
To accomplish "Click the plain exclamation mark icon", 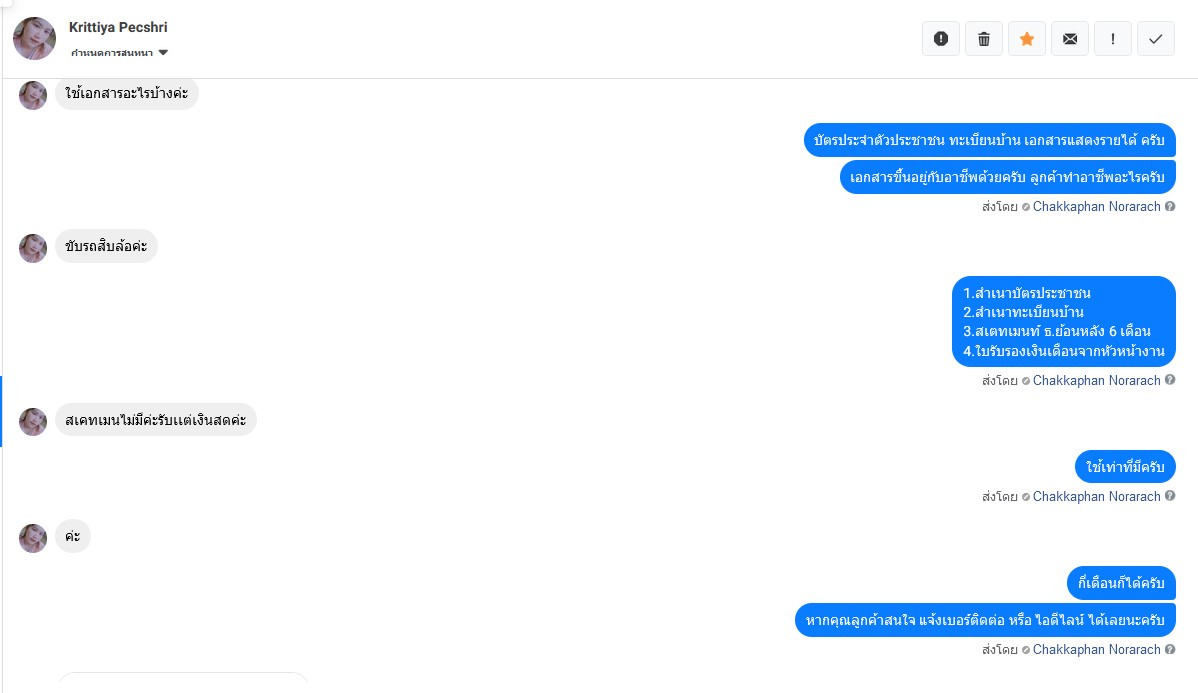I will (x=1112, y=39).
